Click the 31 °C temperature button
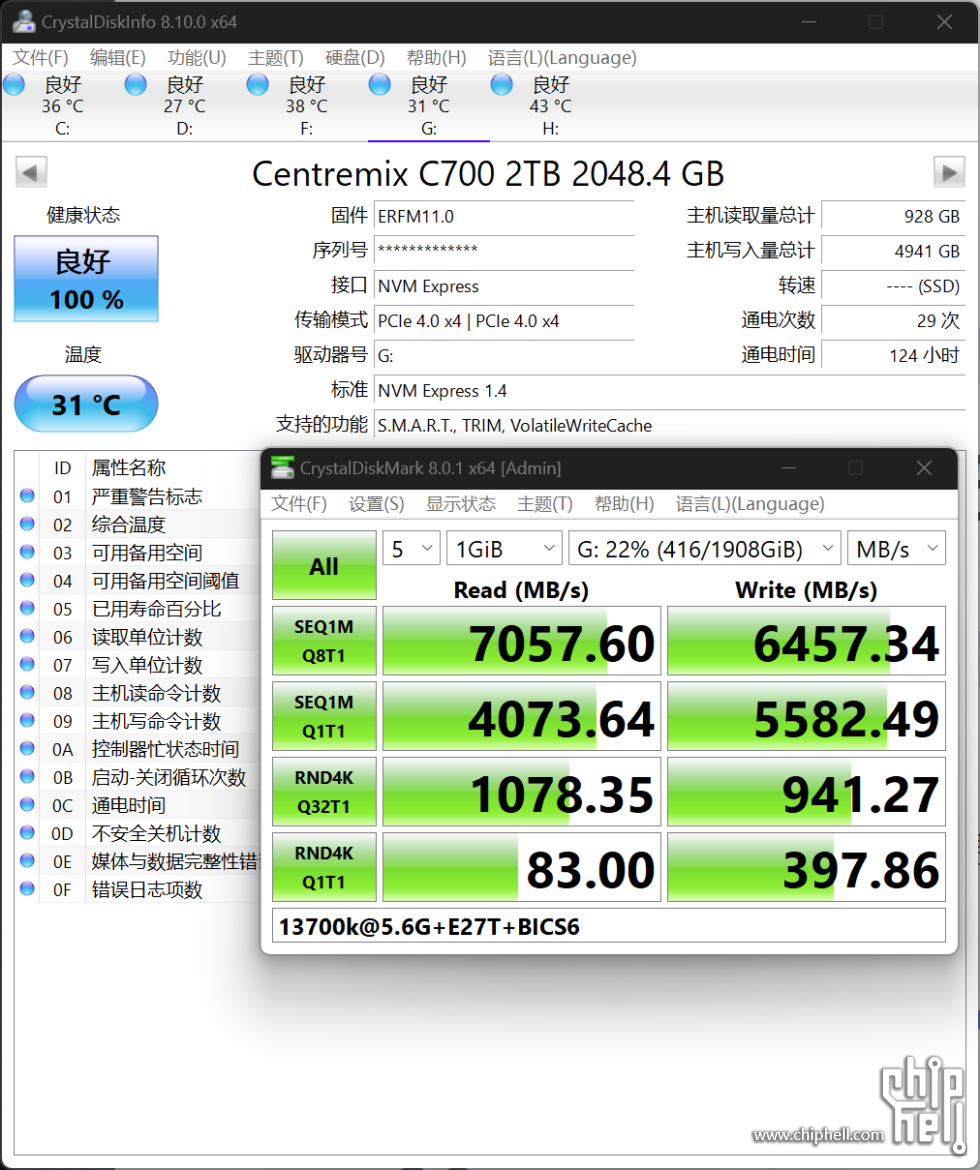 pyautogui.click(x=87, y=404)
